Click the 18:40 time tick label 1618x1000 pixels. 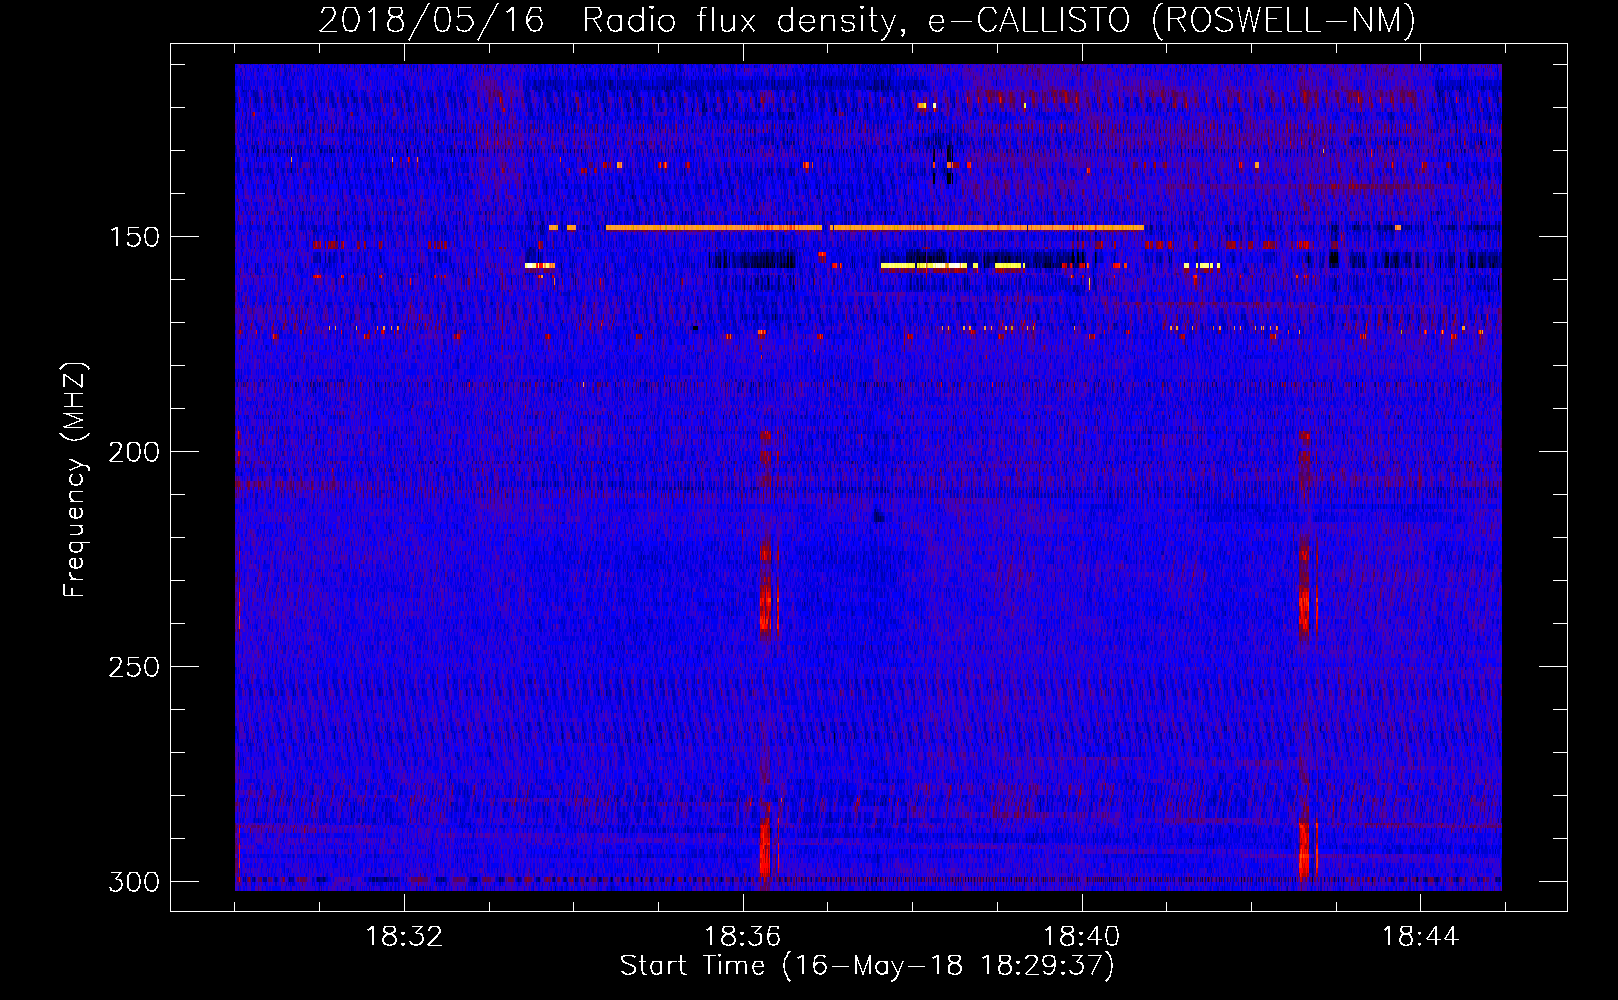point(1081,937)
